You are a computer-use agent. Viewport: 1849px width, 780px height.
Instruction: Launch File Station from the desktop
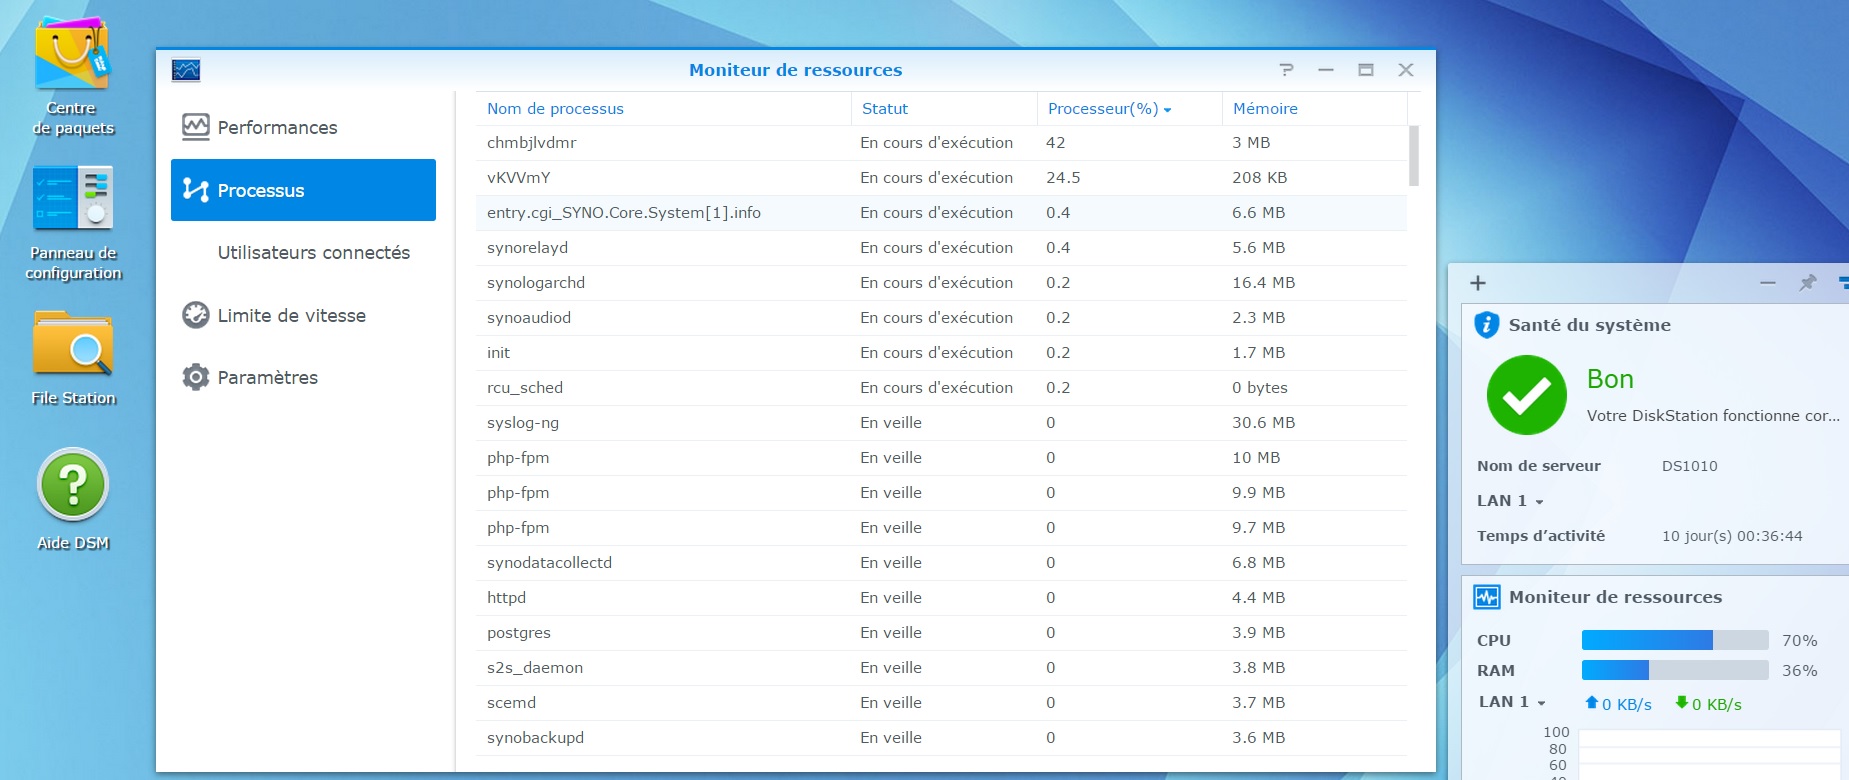click(x=72, y=345)
